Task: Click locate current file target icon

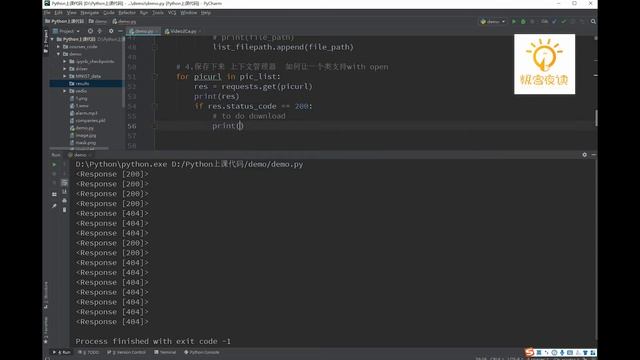Action: pos(90,31)
